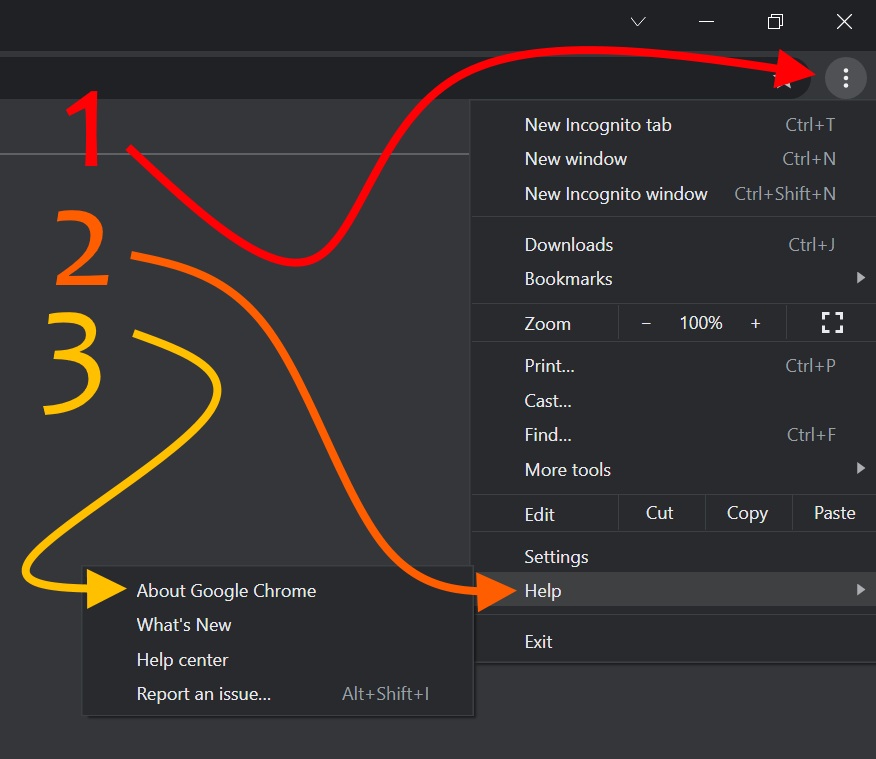Click the Cut button

click(661, 513)
